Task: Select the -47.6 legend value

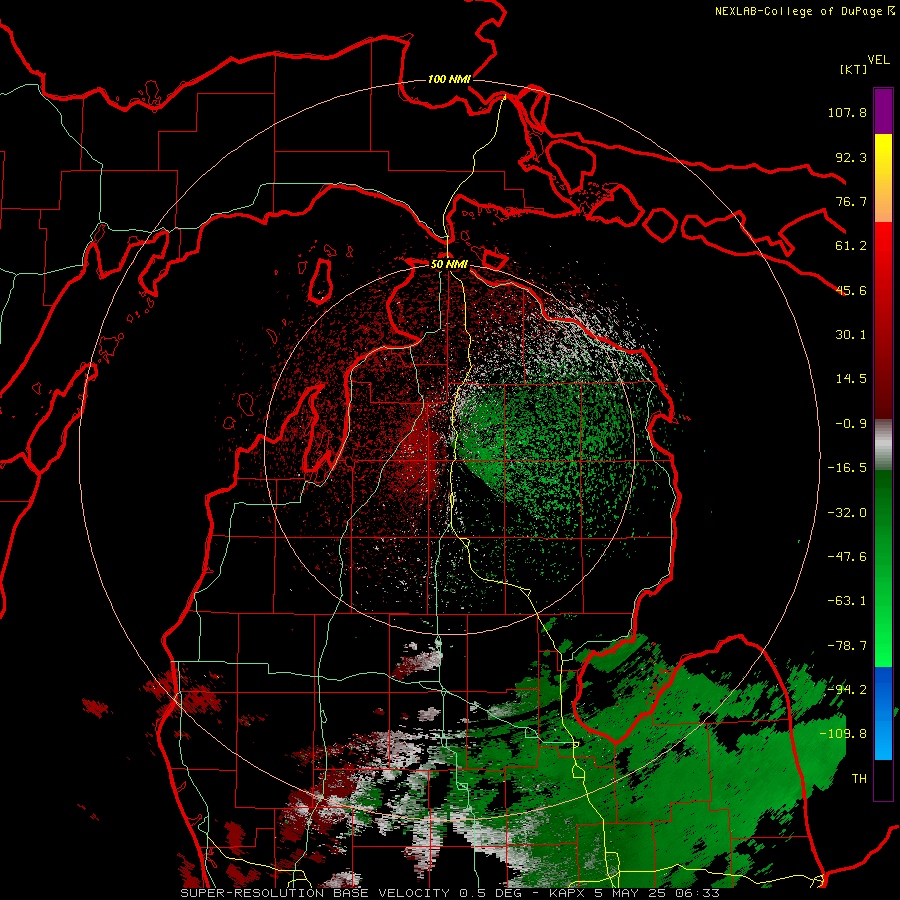Action: pyautogui.click(x=847, y=557)
